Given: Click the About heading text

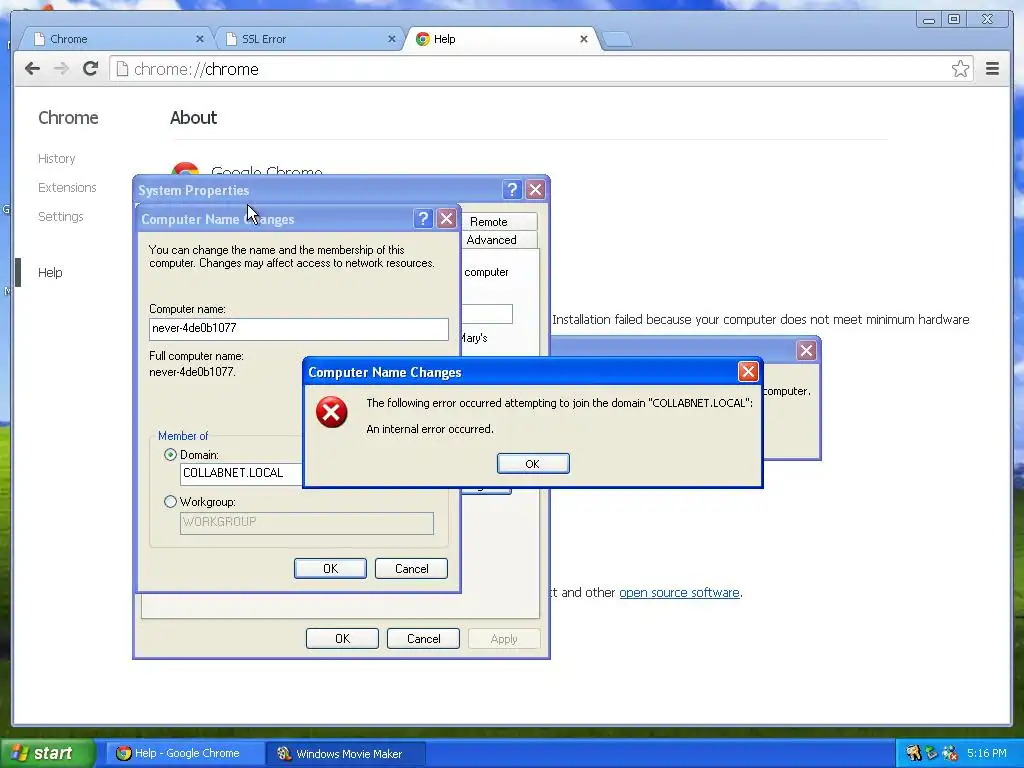Looking at the screenshot, I should click(193, 118).
